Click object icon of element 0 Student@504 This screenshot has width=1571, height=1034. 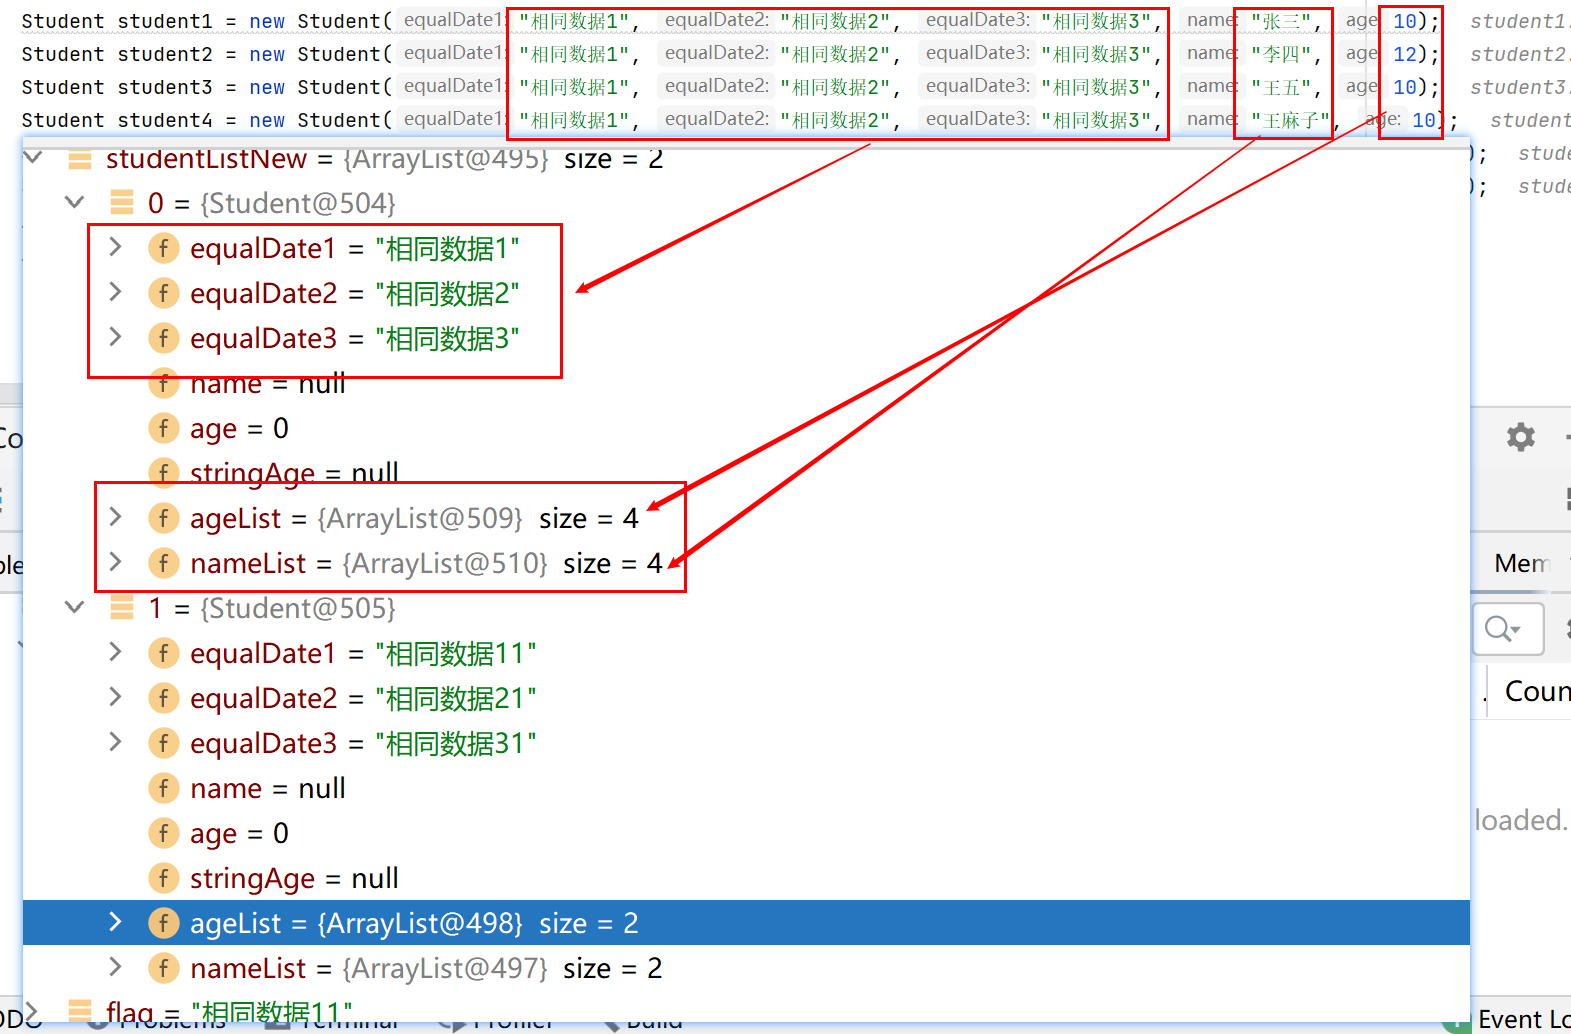point(121,203)
